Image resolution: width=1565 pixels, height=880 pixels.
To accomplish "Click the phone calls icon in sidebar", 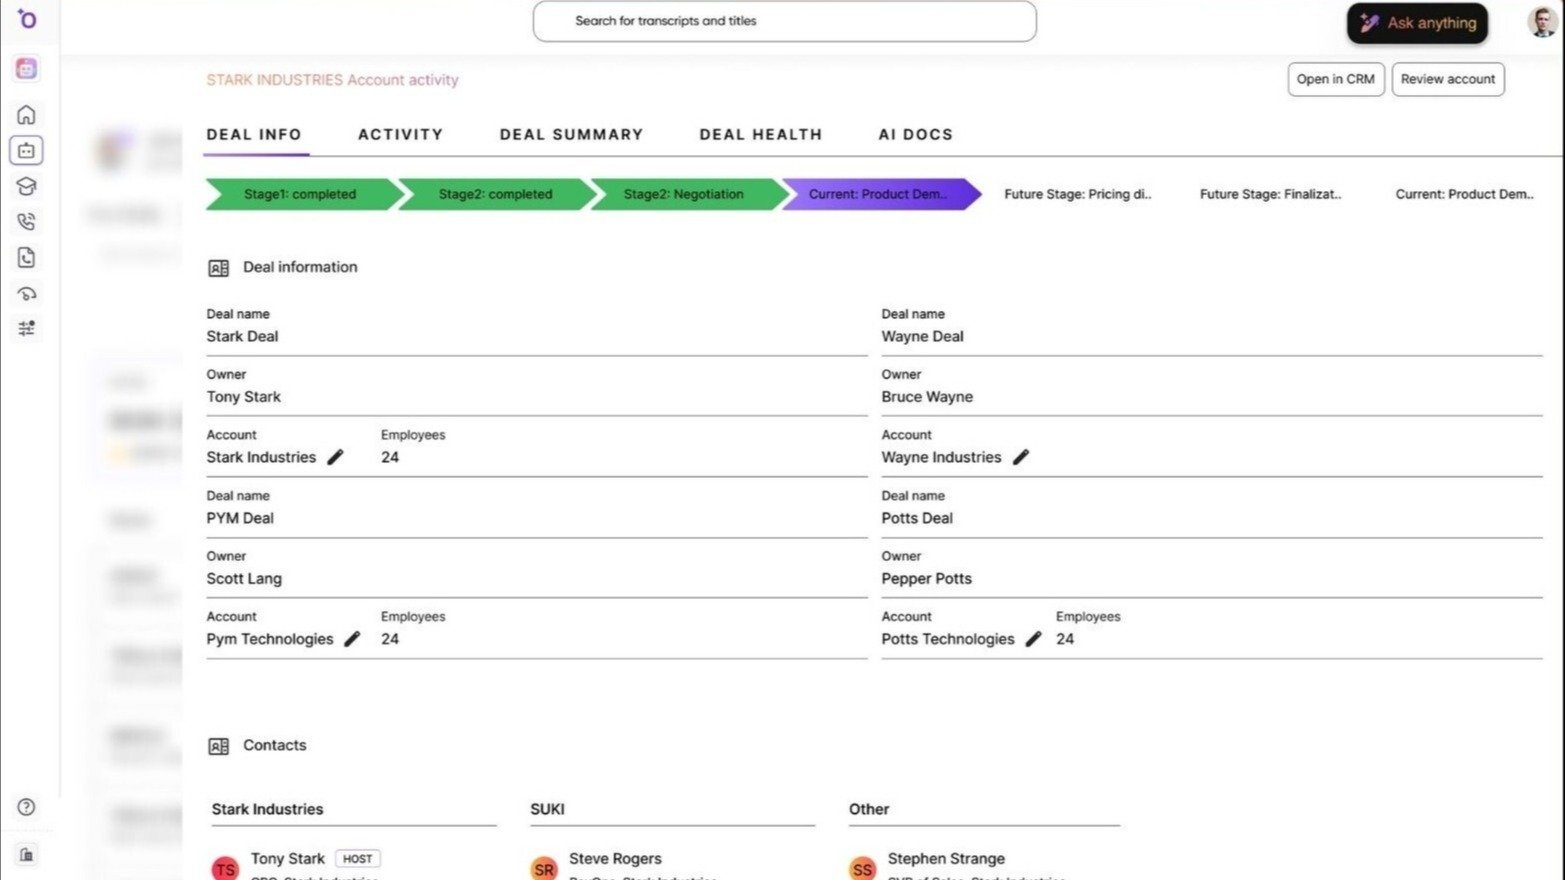I will pyautogui.click(x=27, y=222).
